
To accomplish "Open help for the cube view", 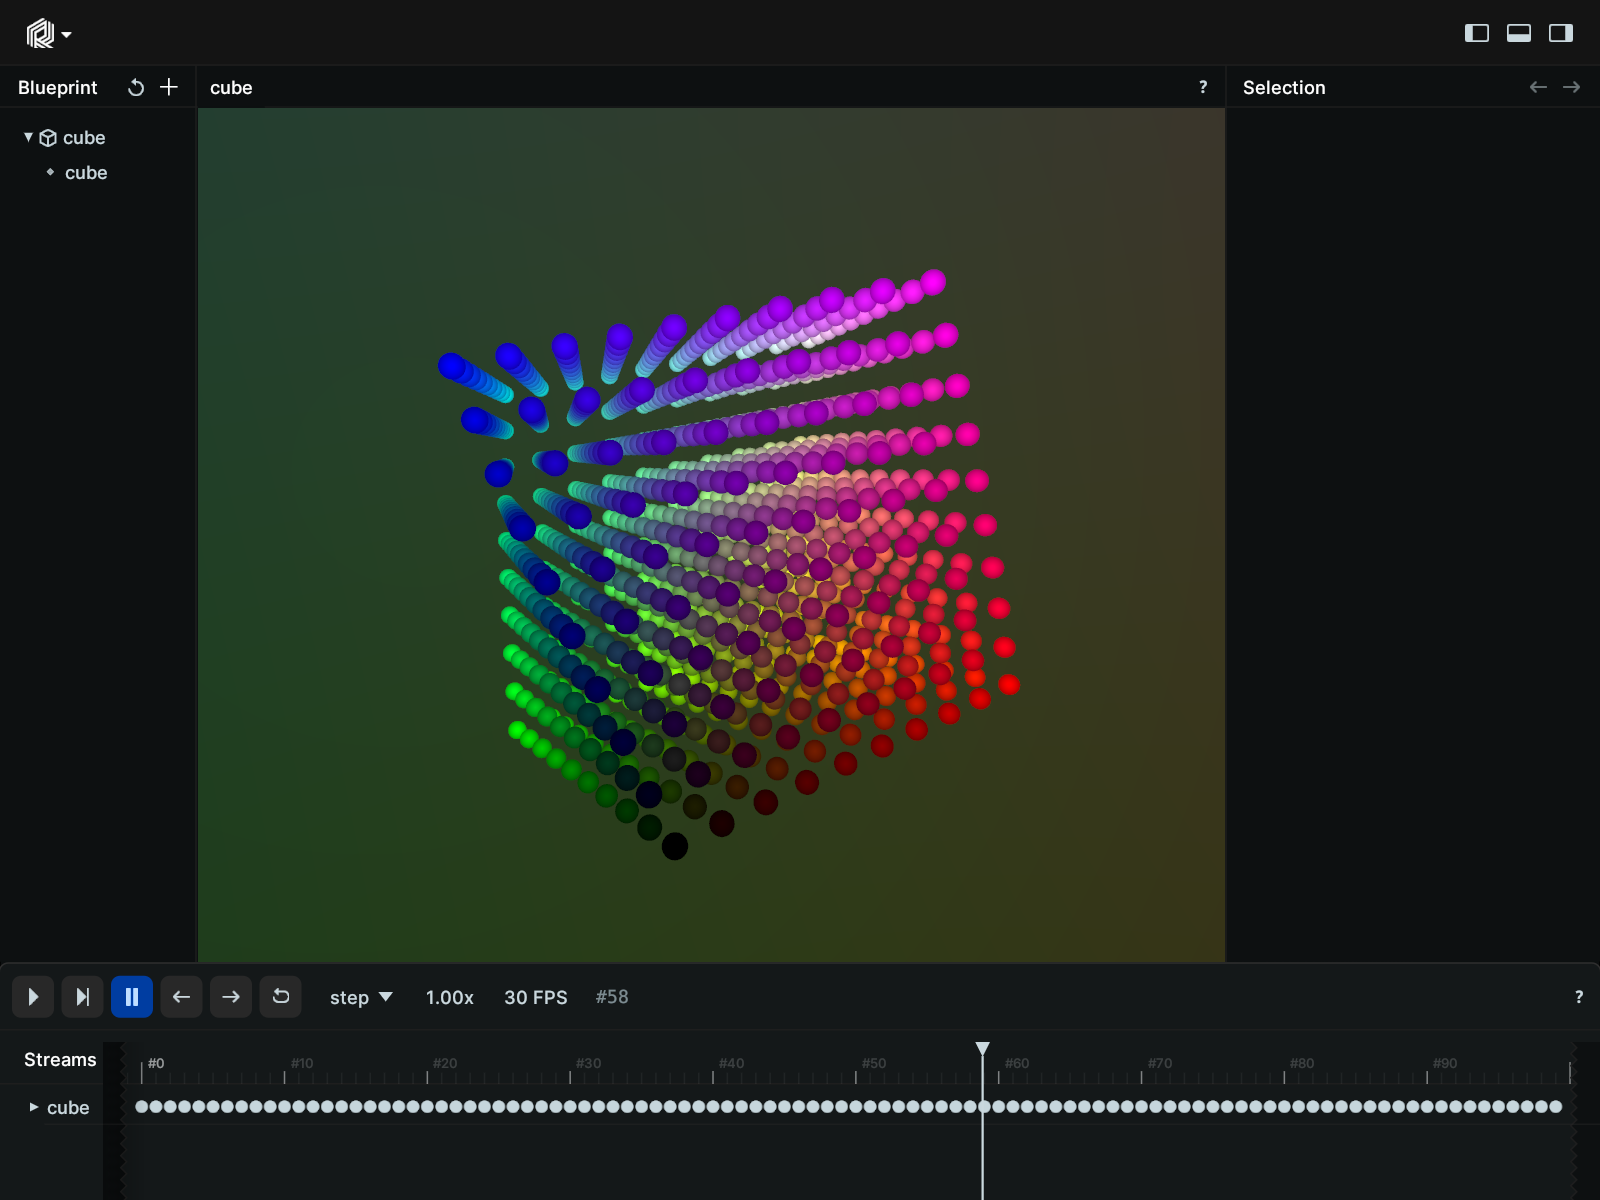I will click(x=1203, y=87).
